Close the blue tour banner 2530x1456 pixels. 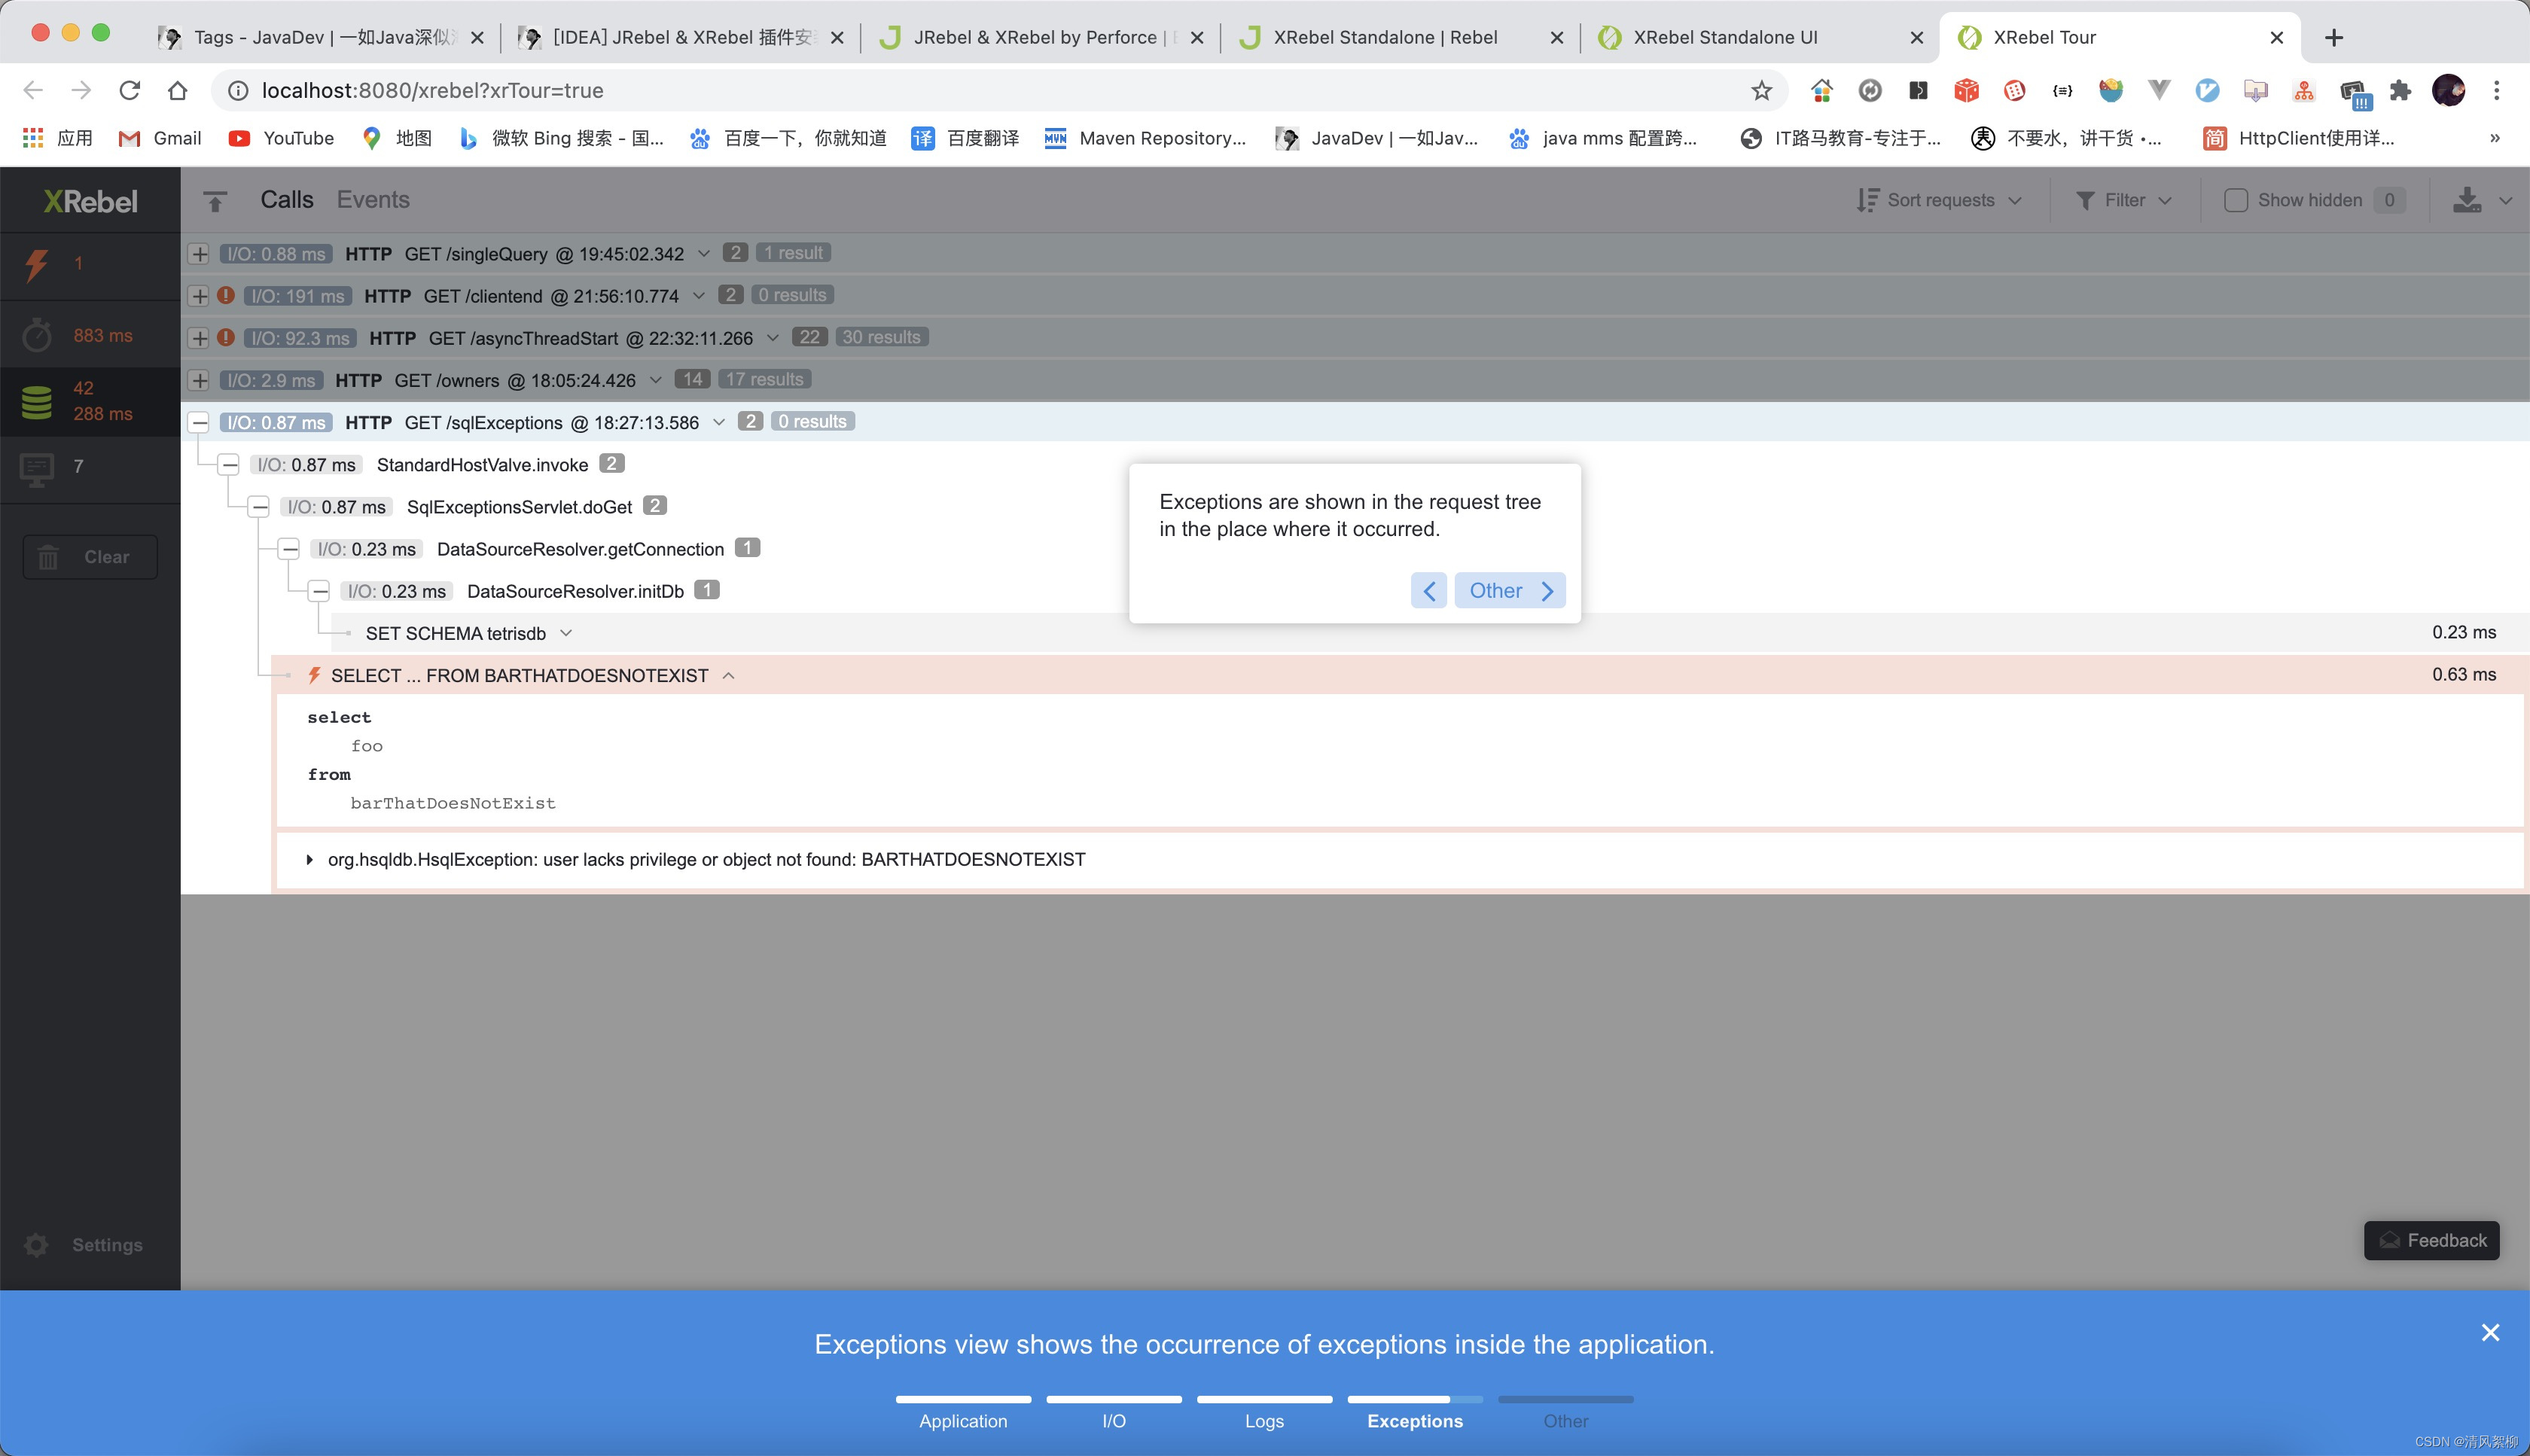(2490, 1332)
